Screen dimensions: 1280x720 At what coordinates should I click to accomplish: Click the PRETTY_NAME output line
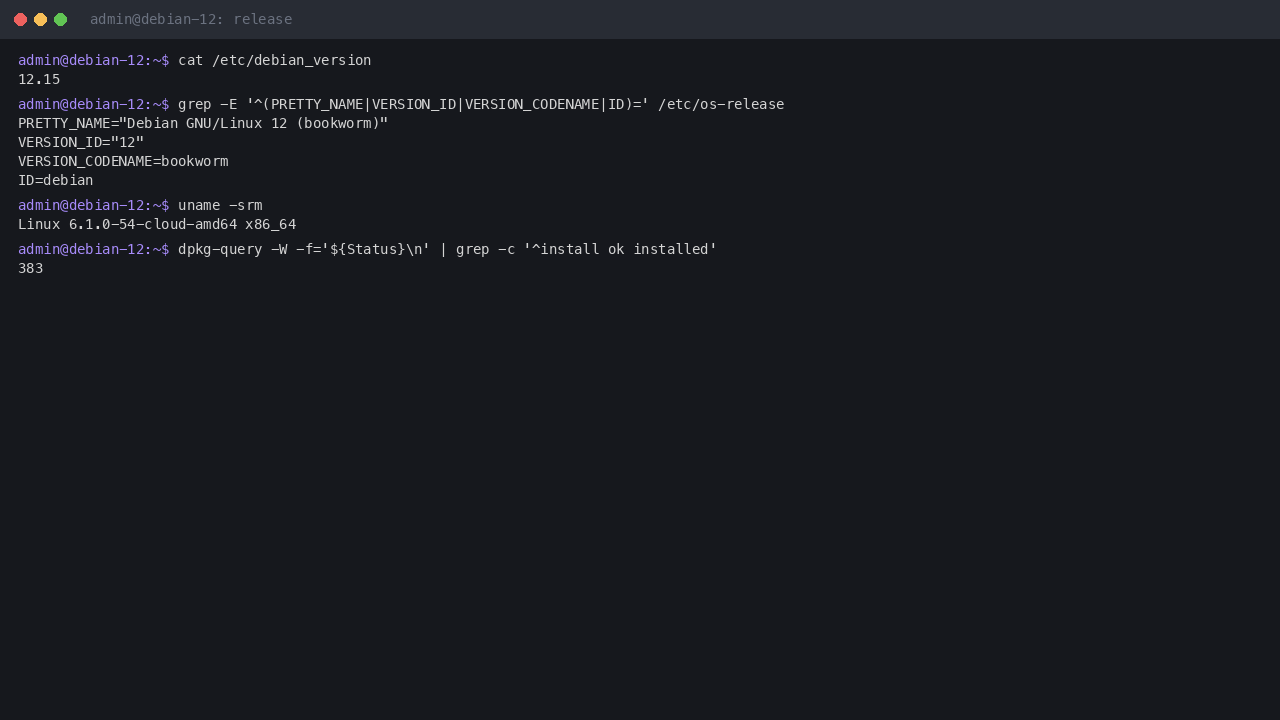[x=203, y=123]
